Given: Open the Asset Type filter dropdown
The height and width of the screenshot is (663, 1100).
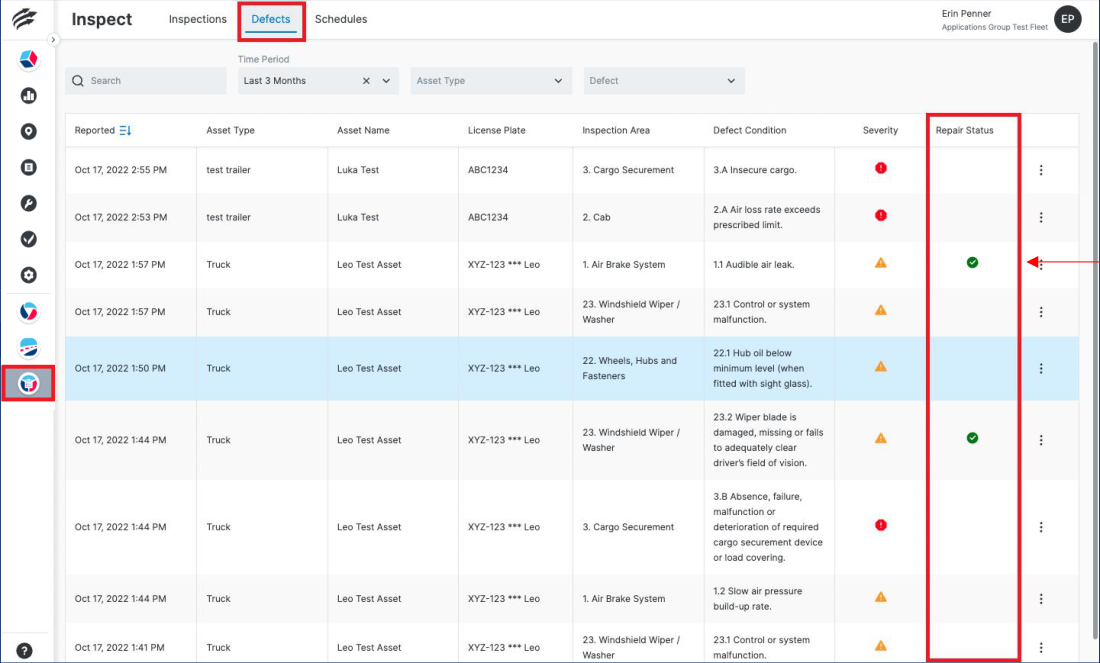Looking at the screenshot, I should point(489,81).
